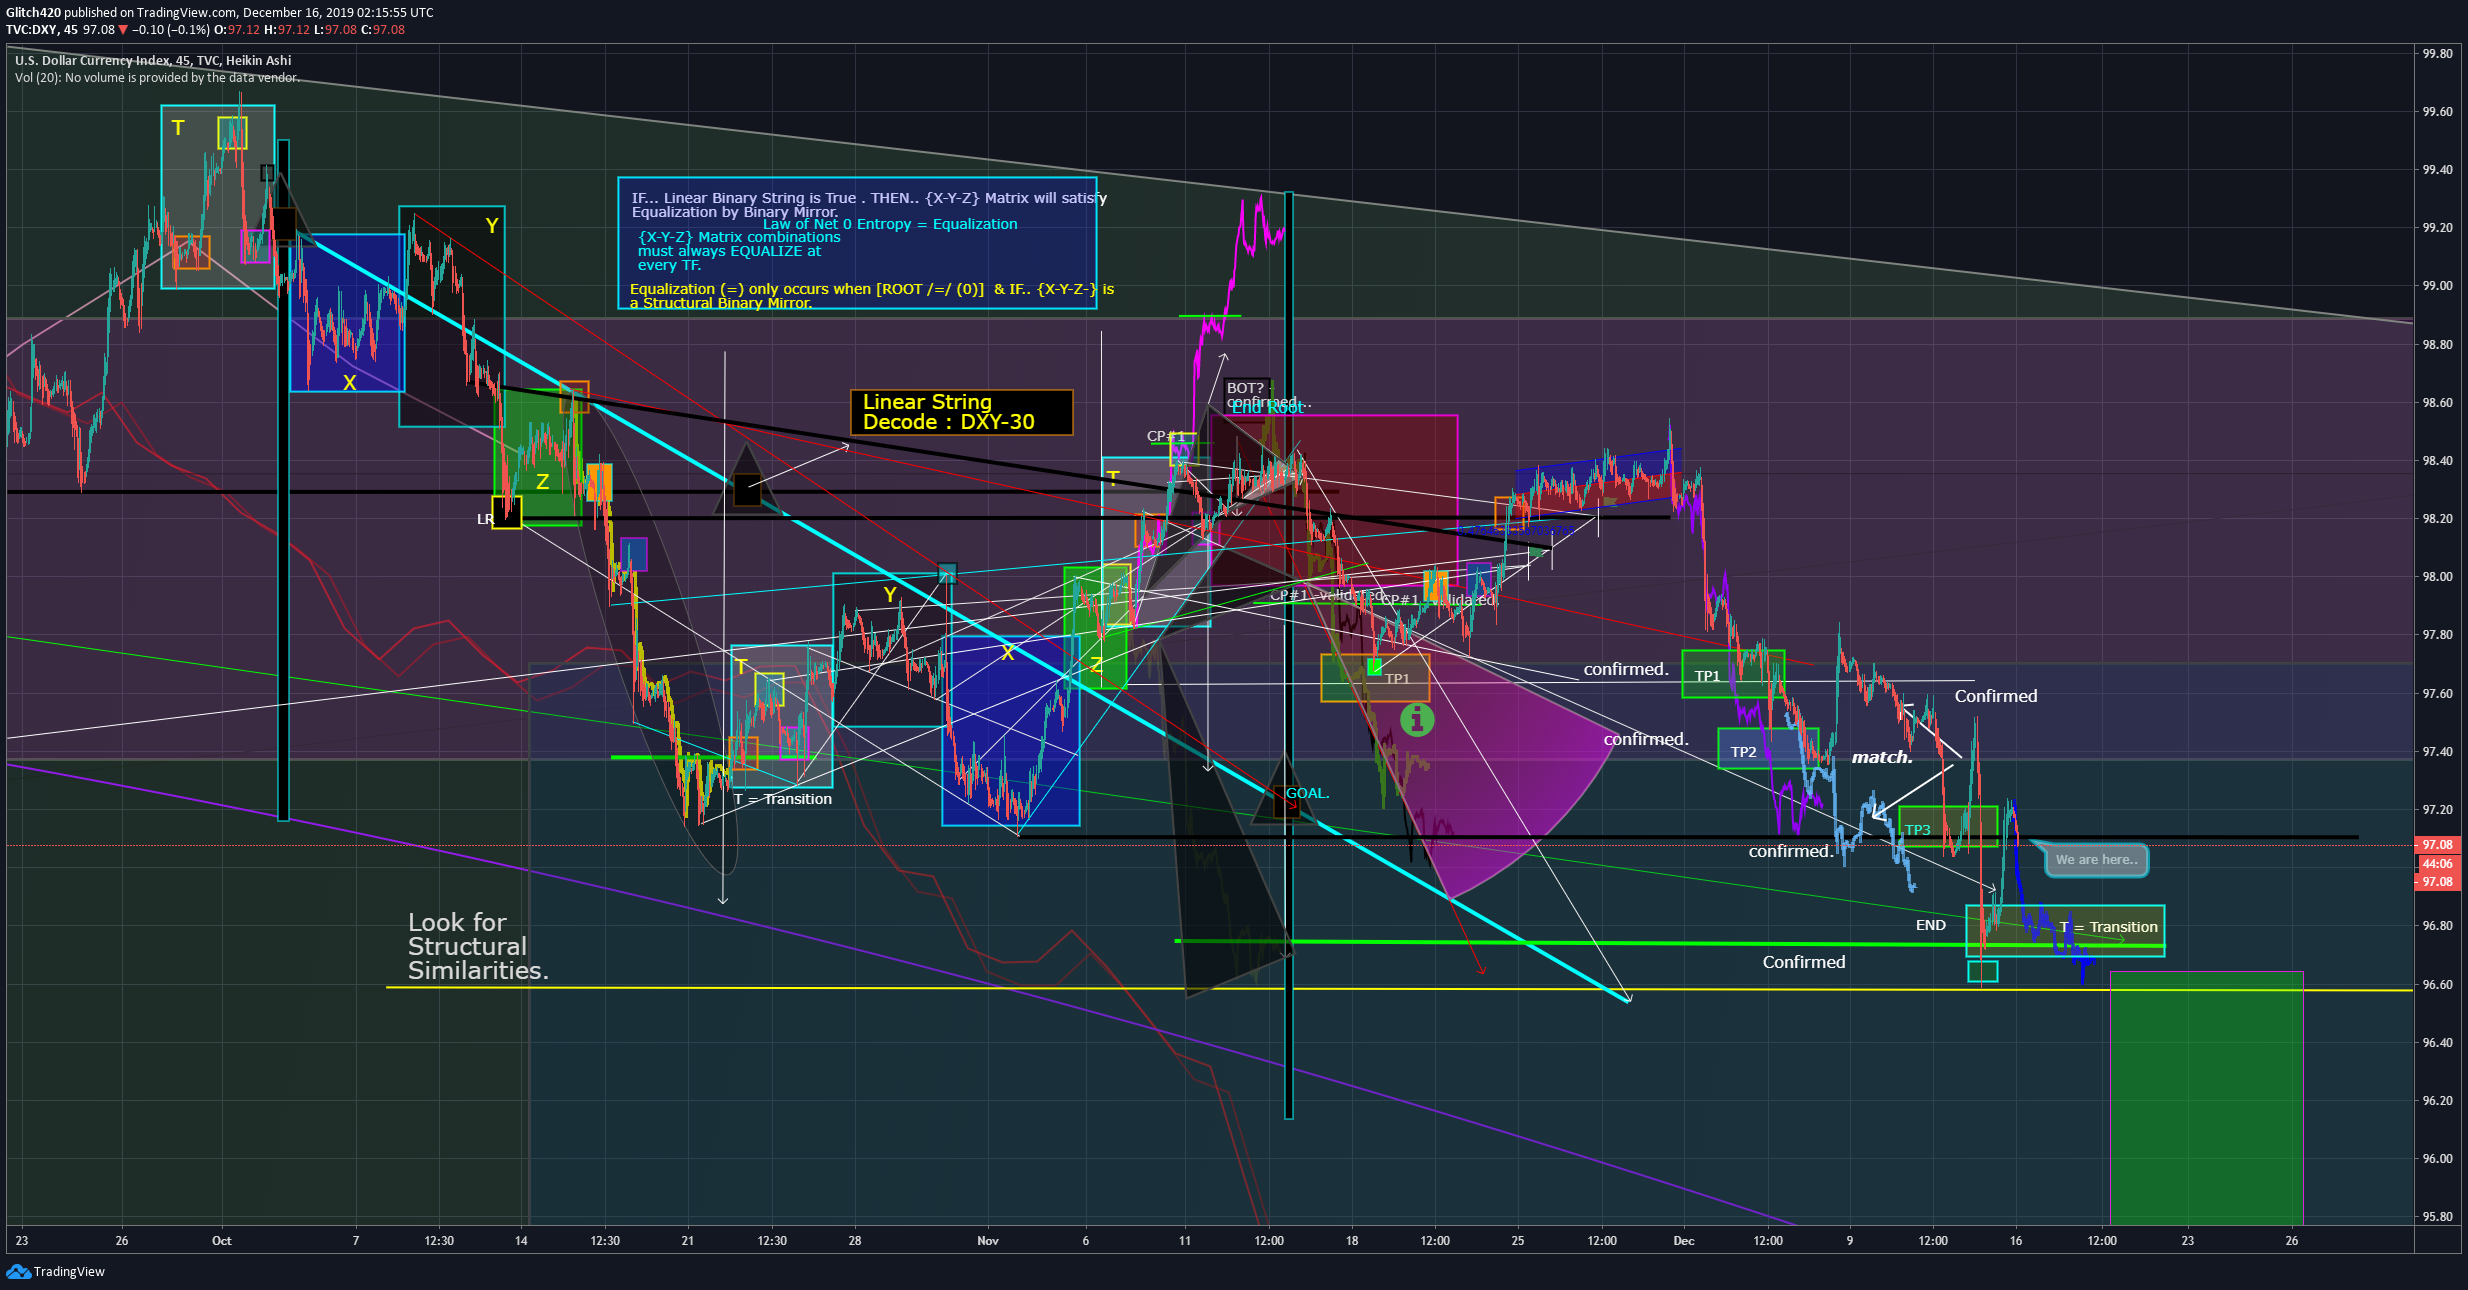Click the green circled info icon
The image size is (2468, 1290).
pyautogui.click(x=1416, y=719)
